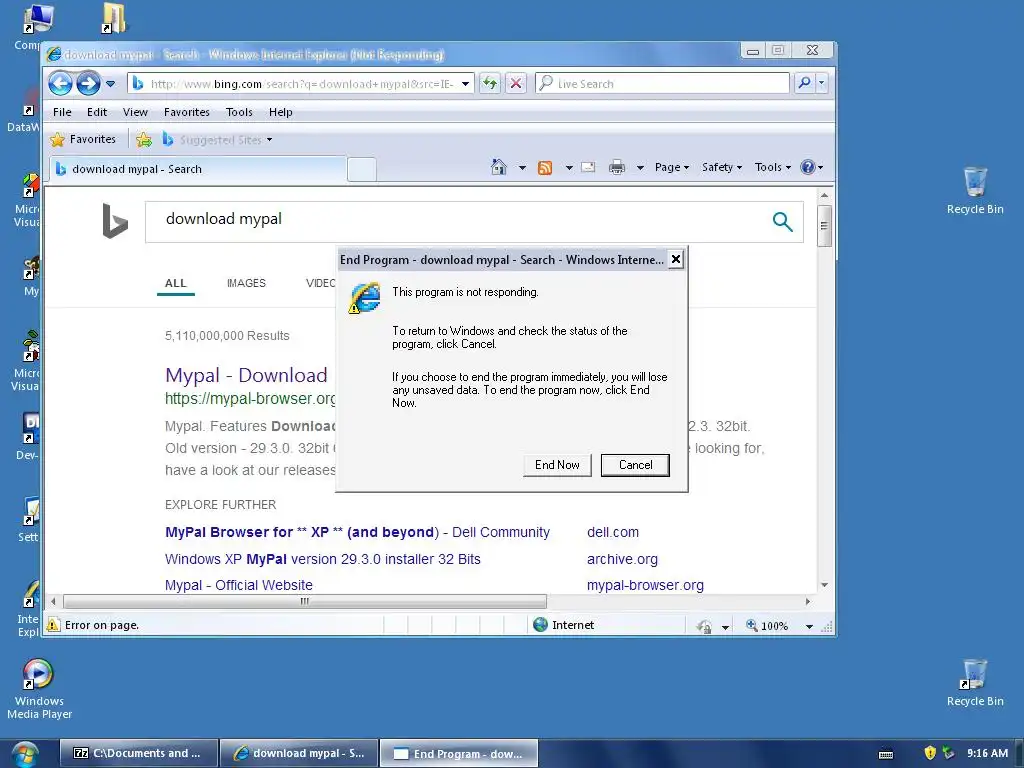Open the View menu

(135, 112)
